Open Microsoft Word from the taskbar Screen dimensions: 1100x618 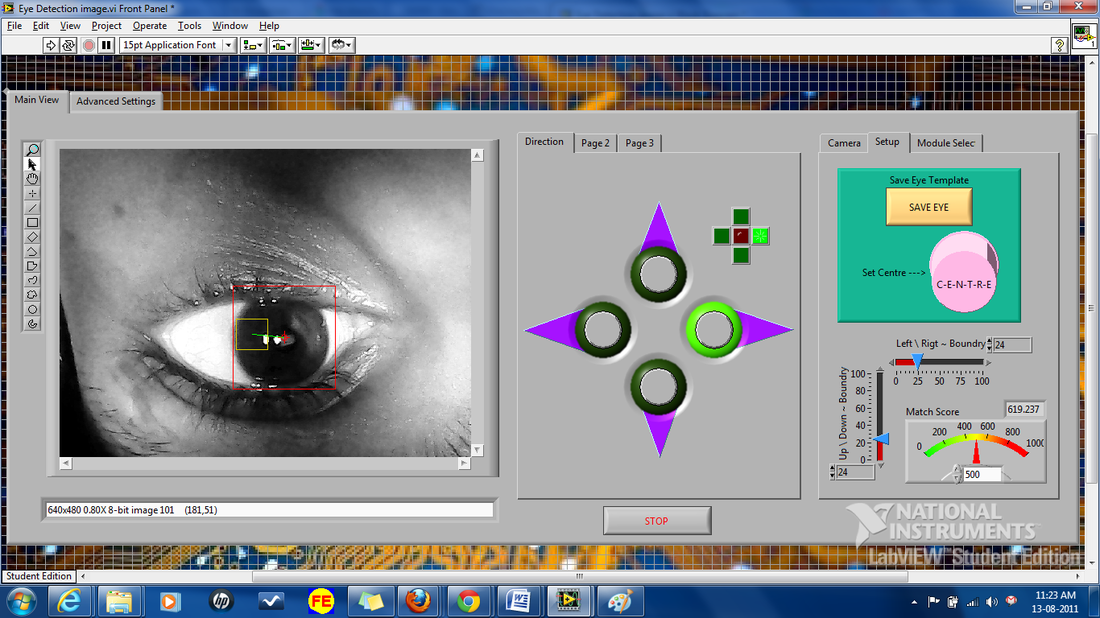[518, 601]
